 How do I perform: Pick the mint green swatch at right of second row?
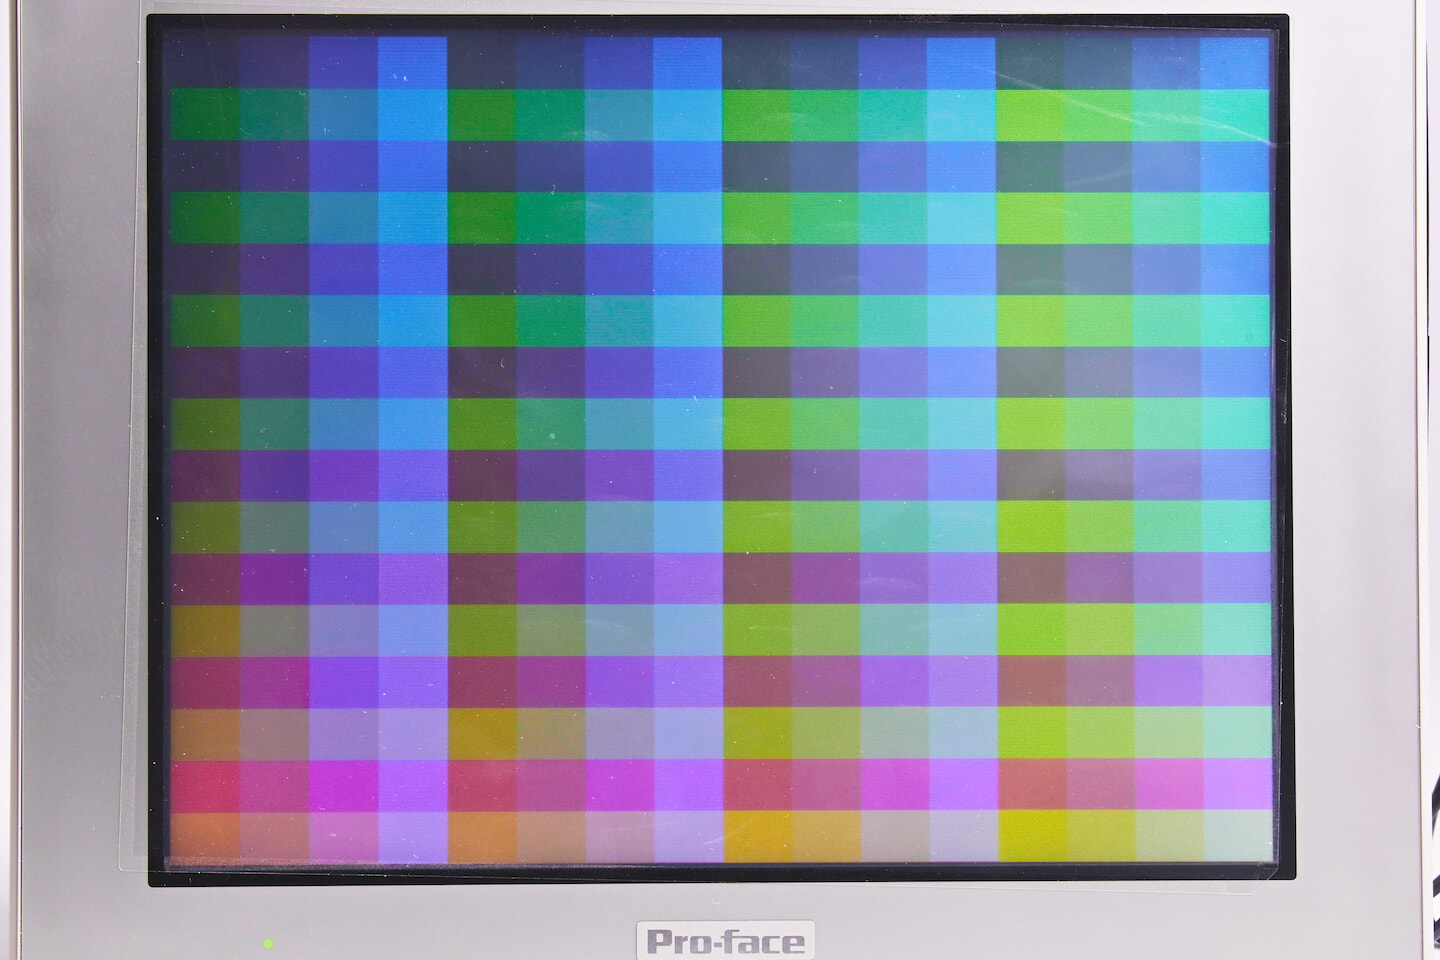click(1236, 114)
